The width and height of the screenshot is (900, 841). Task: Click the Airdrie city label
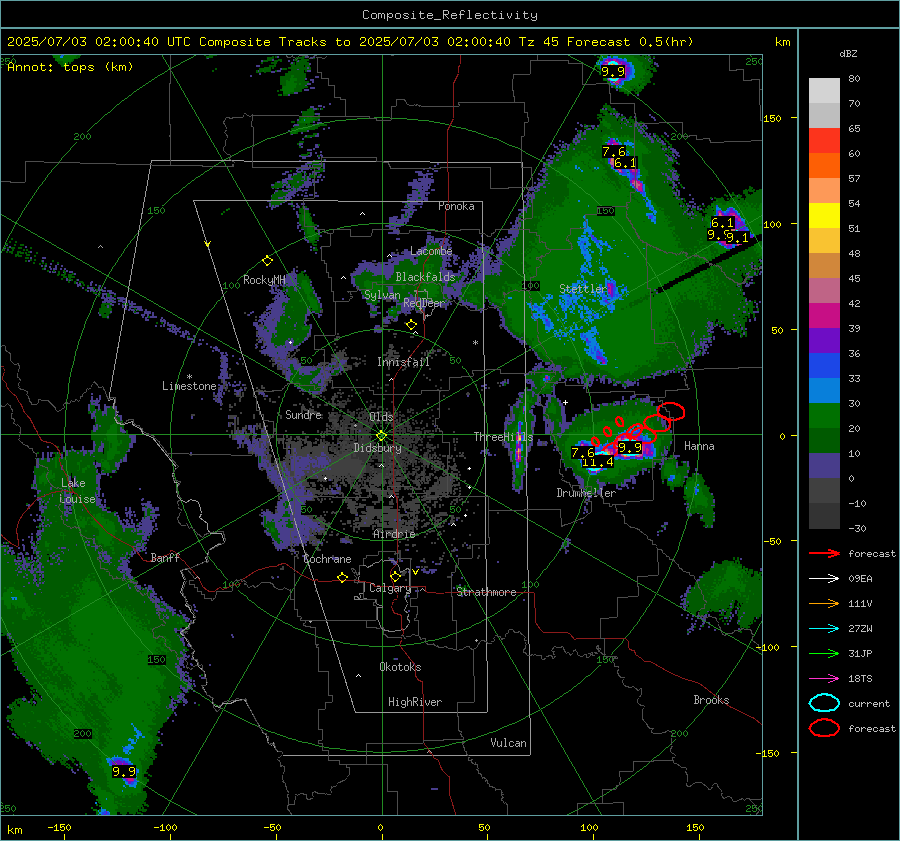point(394,534)
